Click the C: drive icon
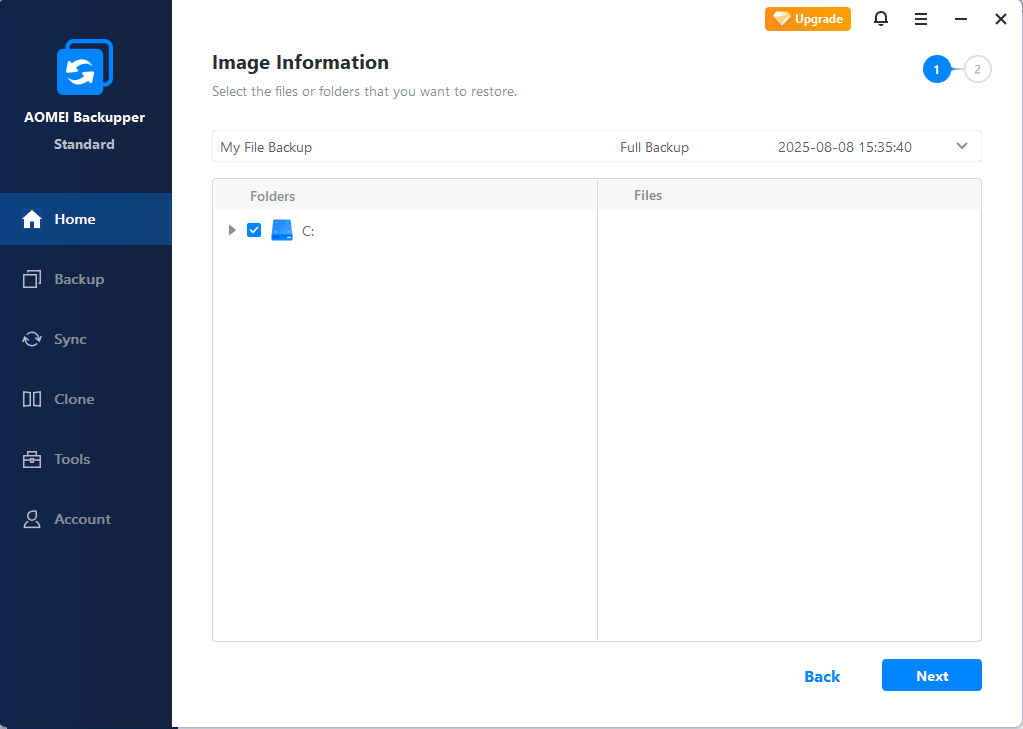This screenshot has width=1023, height=729. coord(282,230)
